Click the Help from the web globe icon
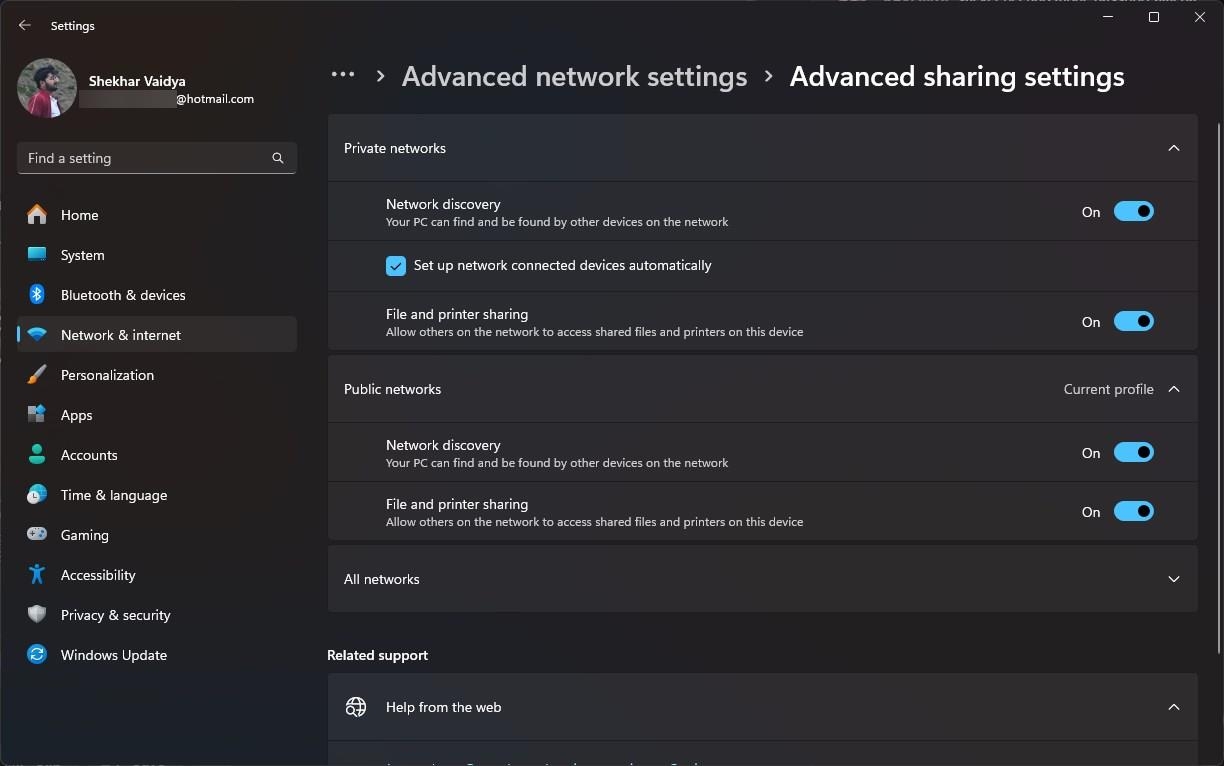 (355, 706)
